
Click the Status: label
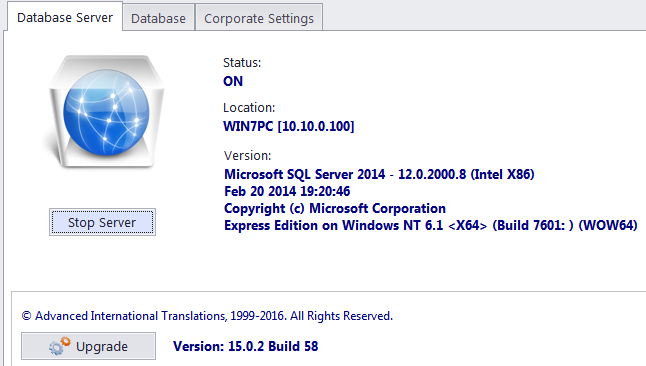pyautogui.click(x=242, y=63)
